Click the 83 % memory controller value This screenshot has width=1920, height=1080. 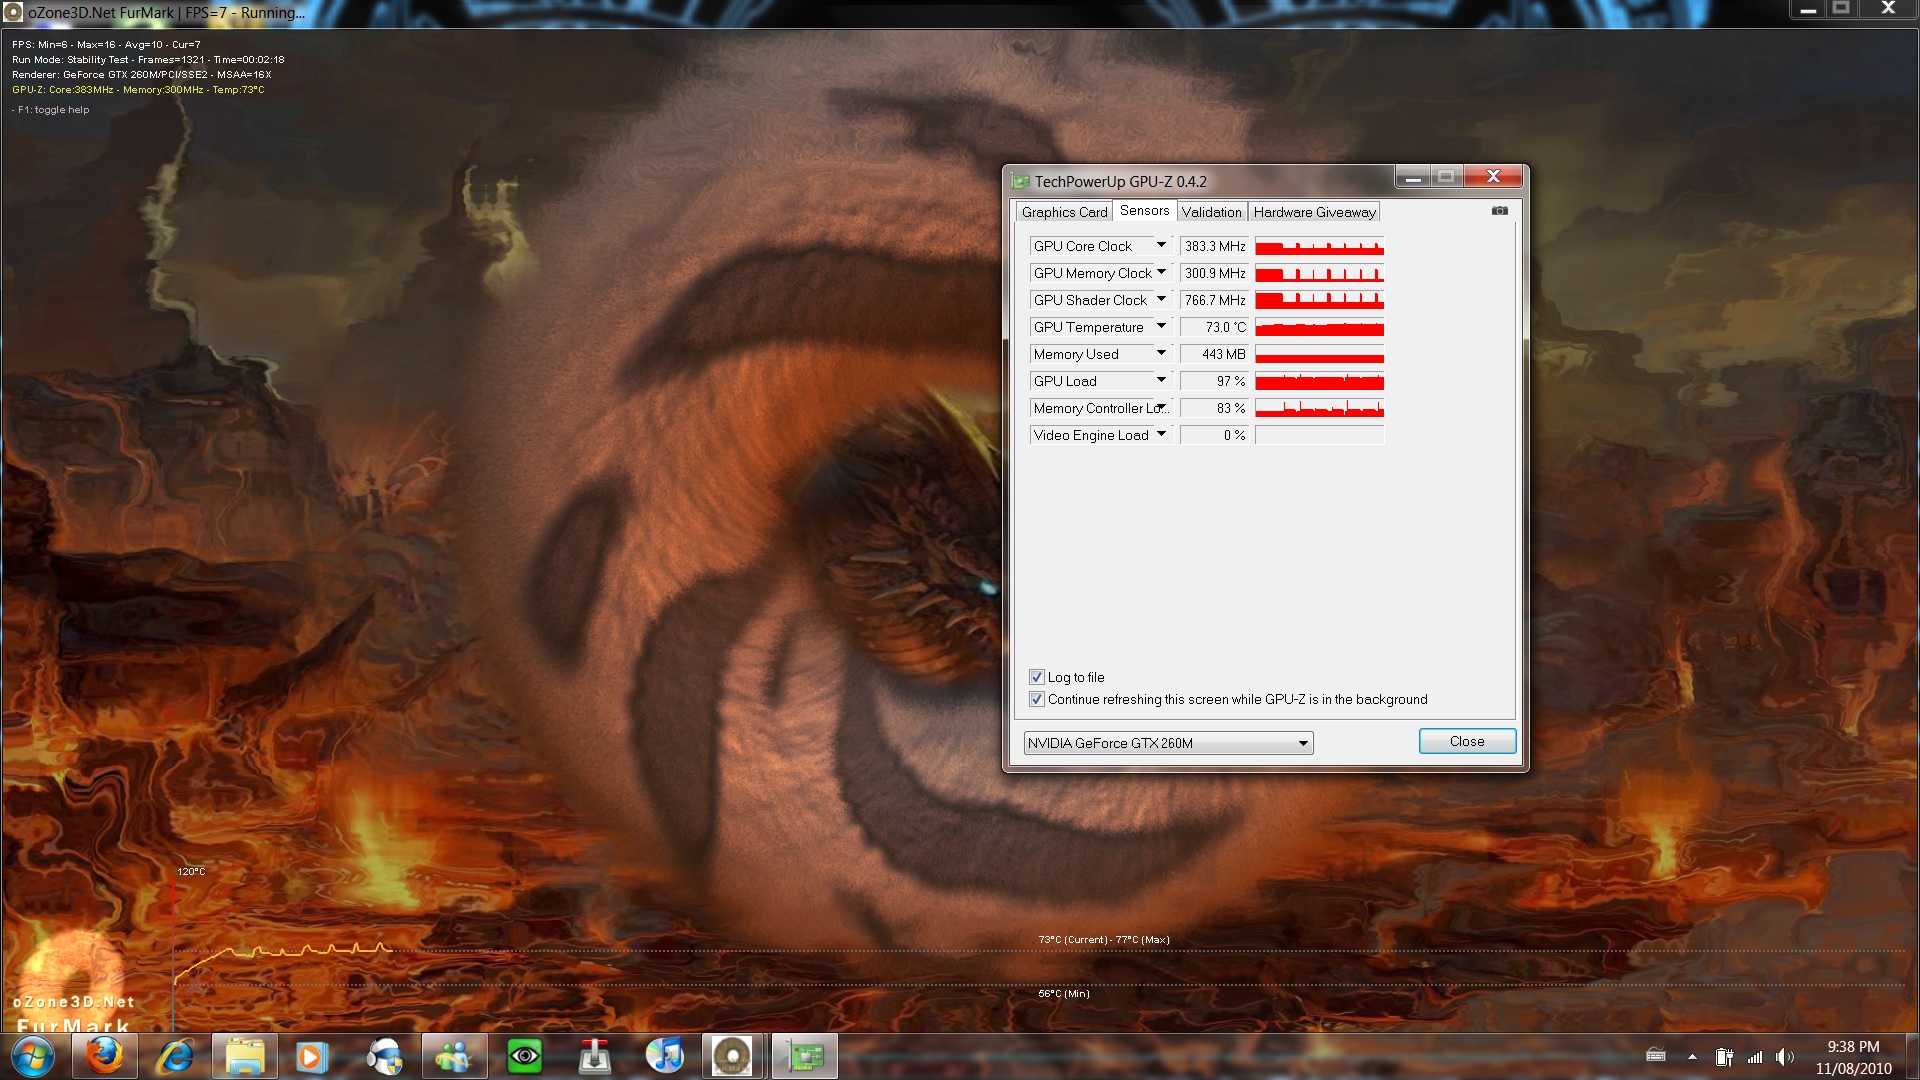point(1214,408)
